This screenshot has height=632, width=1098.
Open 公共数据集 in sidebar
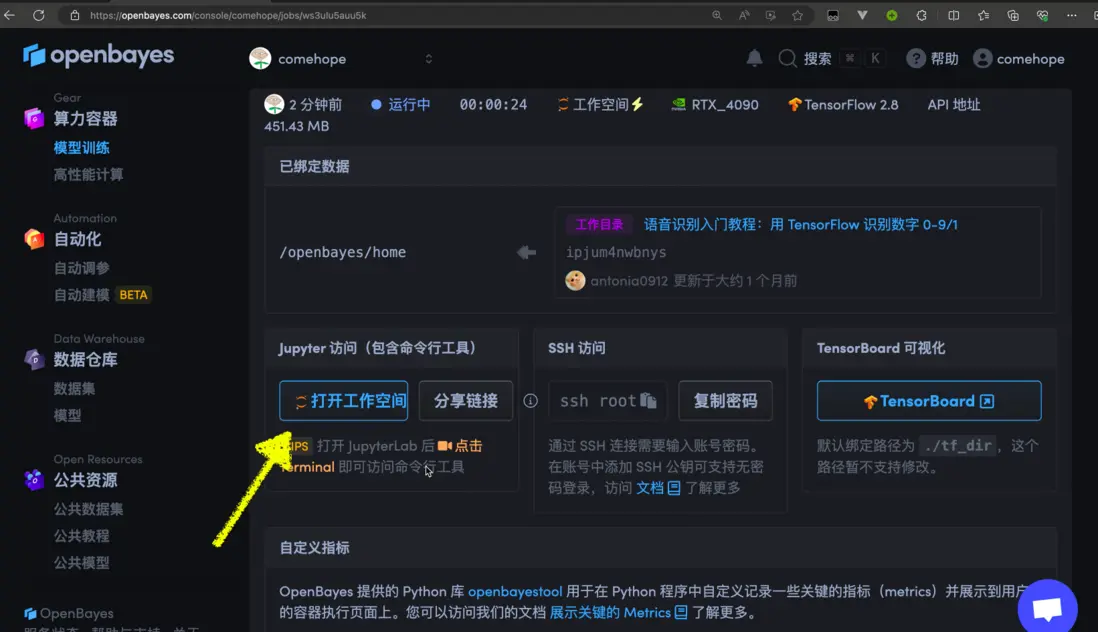(x=88, y=509)
